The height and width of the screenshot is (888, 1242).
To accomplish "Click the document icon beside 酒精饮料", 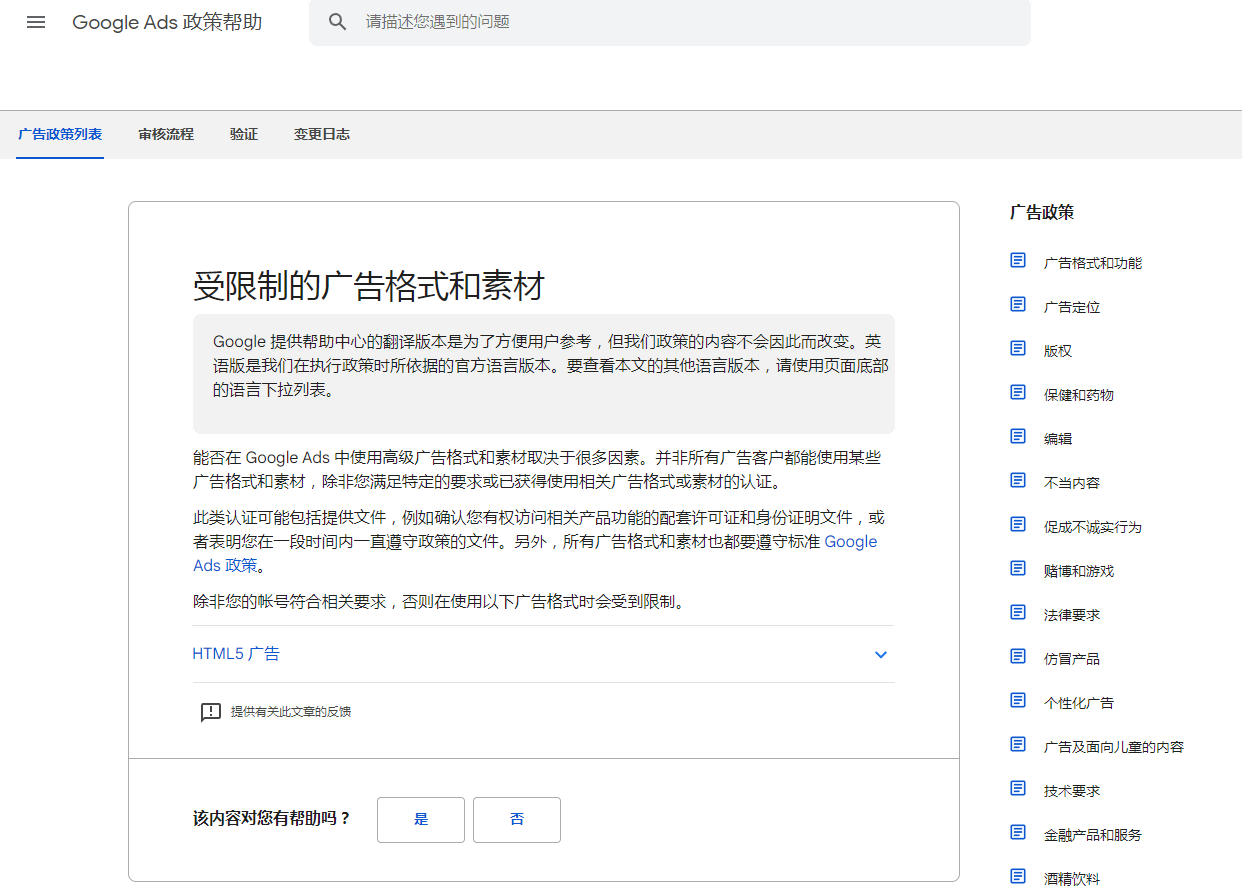I will [x=1018, y=876].
